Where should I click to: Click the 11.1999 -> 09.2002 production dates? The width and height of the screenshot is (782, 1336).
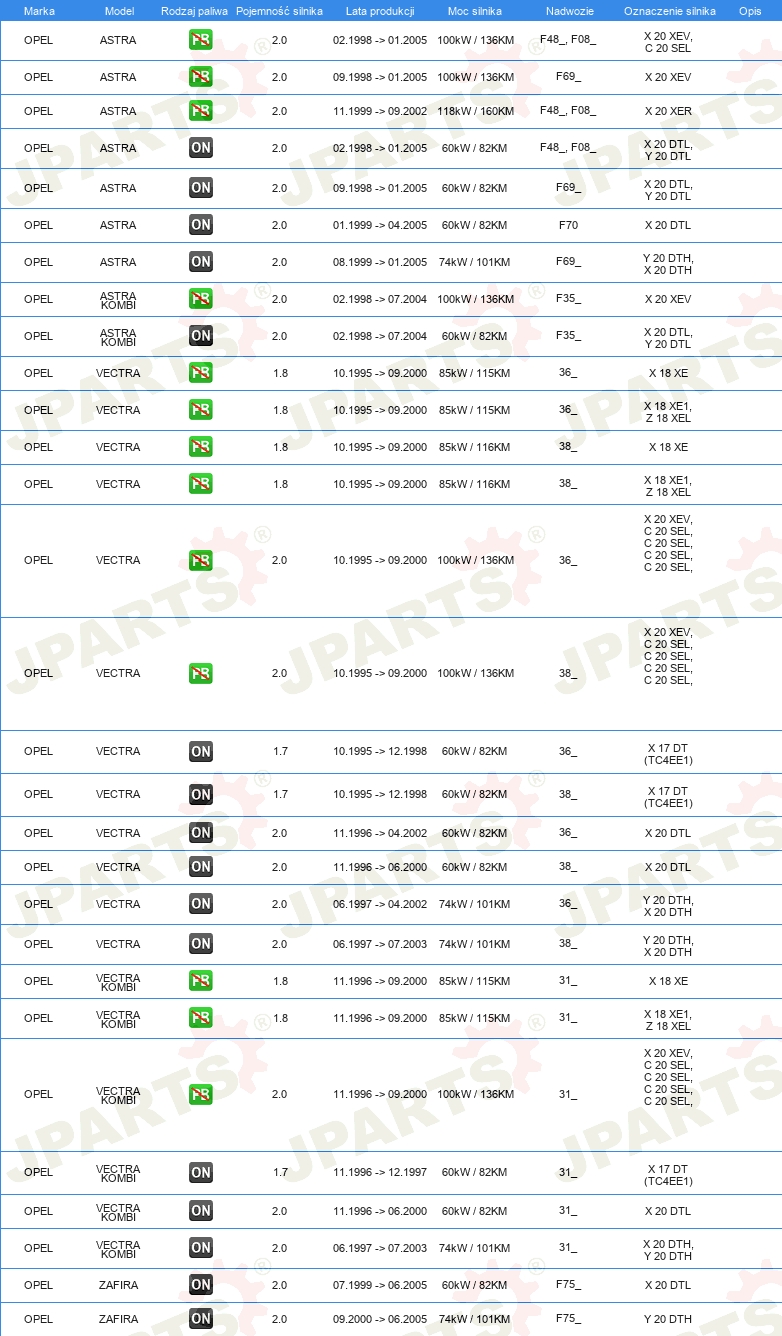(x=380, y=111)
